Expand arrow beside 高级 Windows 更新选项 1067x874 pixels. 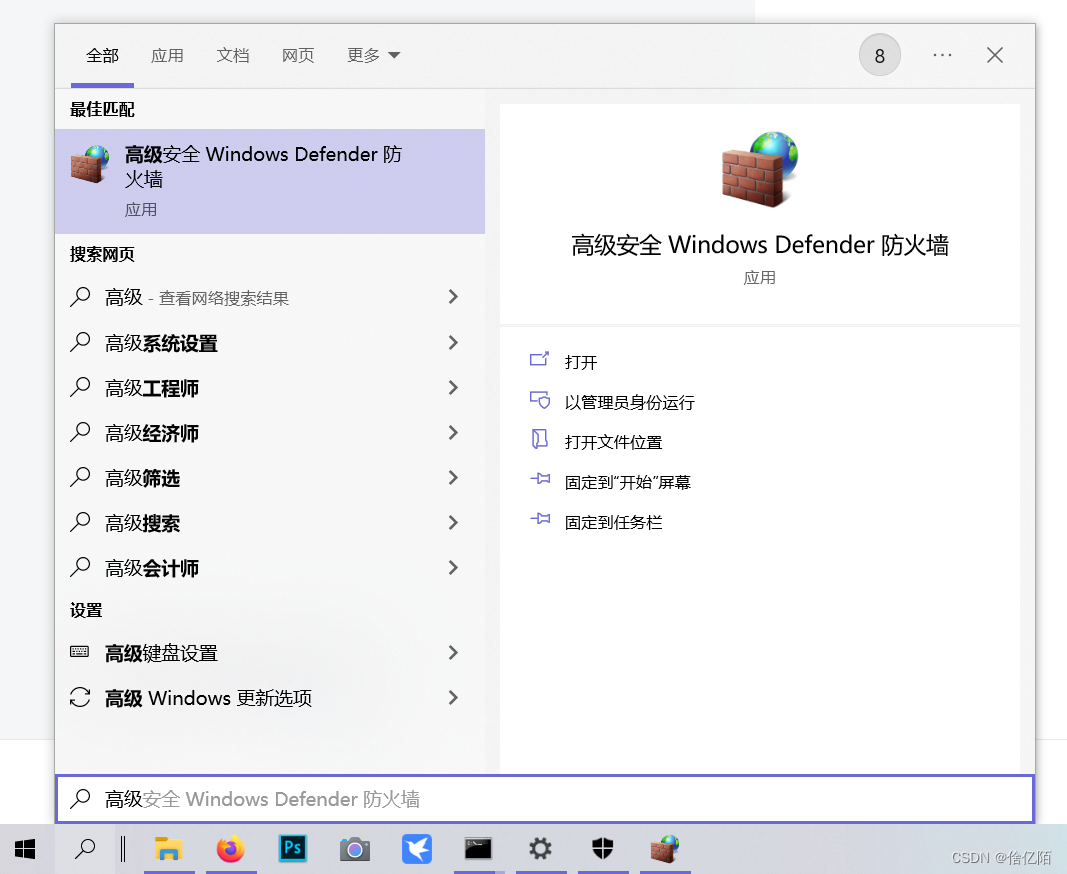453,697
